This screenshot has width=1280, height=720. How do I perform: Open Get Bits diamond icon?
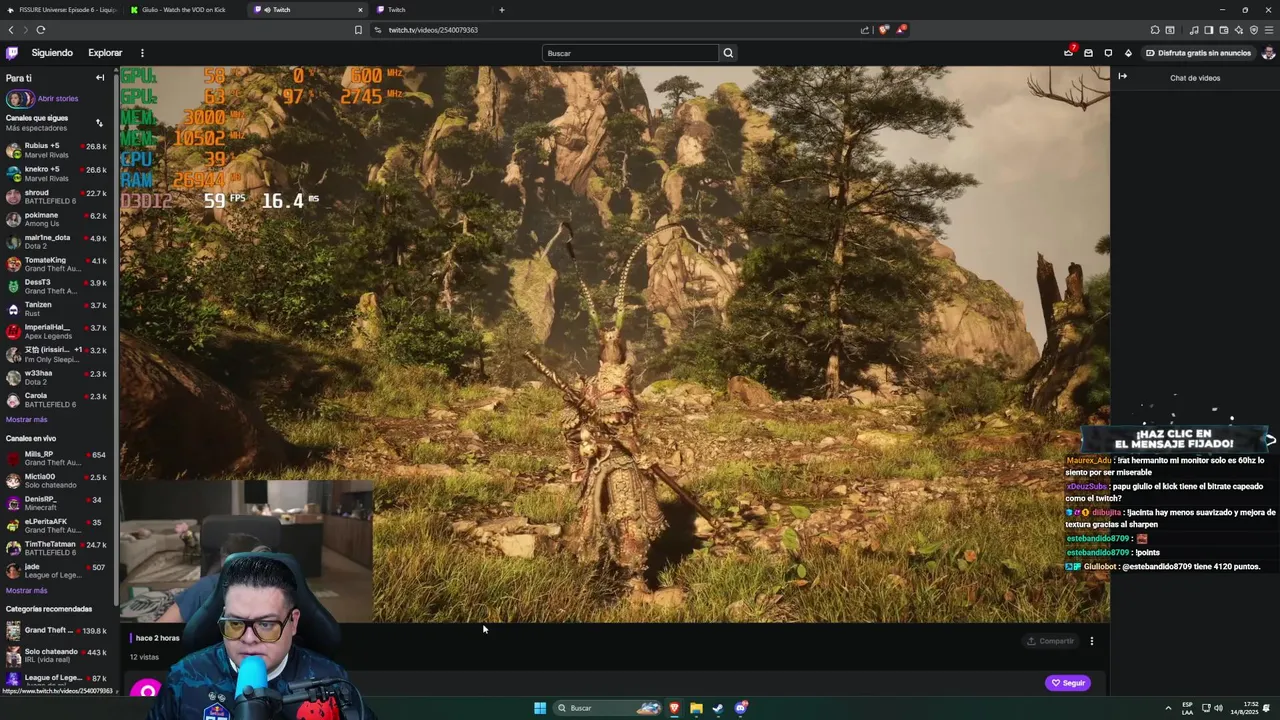pos(1128,53)
